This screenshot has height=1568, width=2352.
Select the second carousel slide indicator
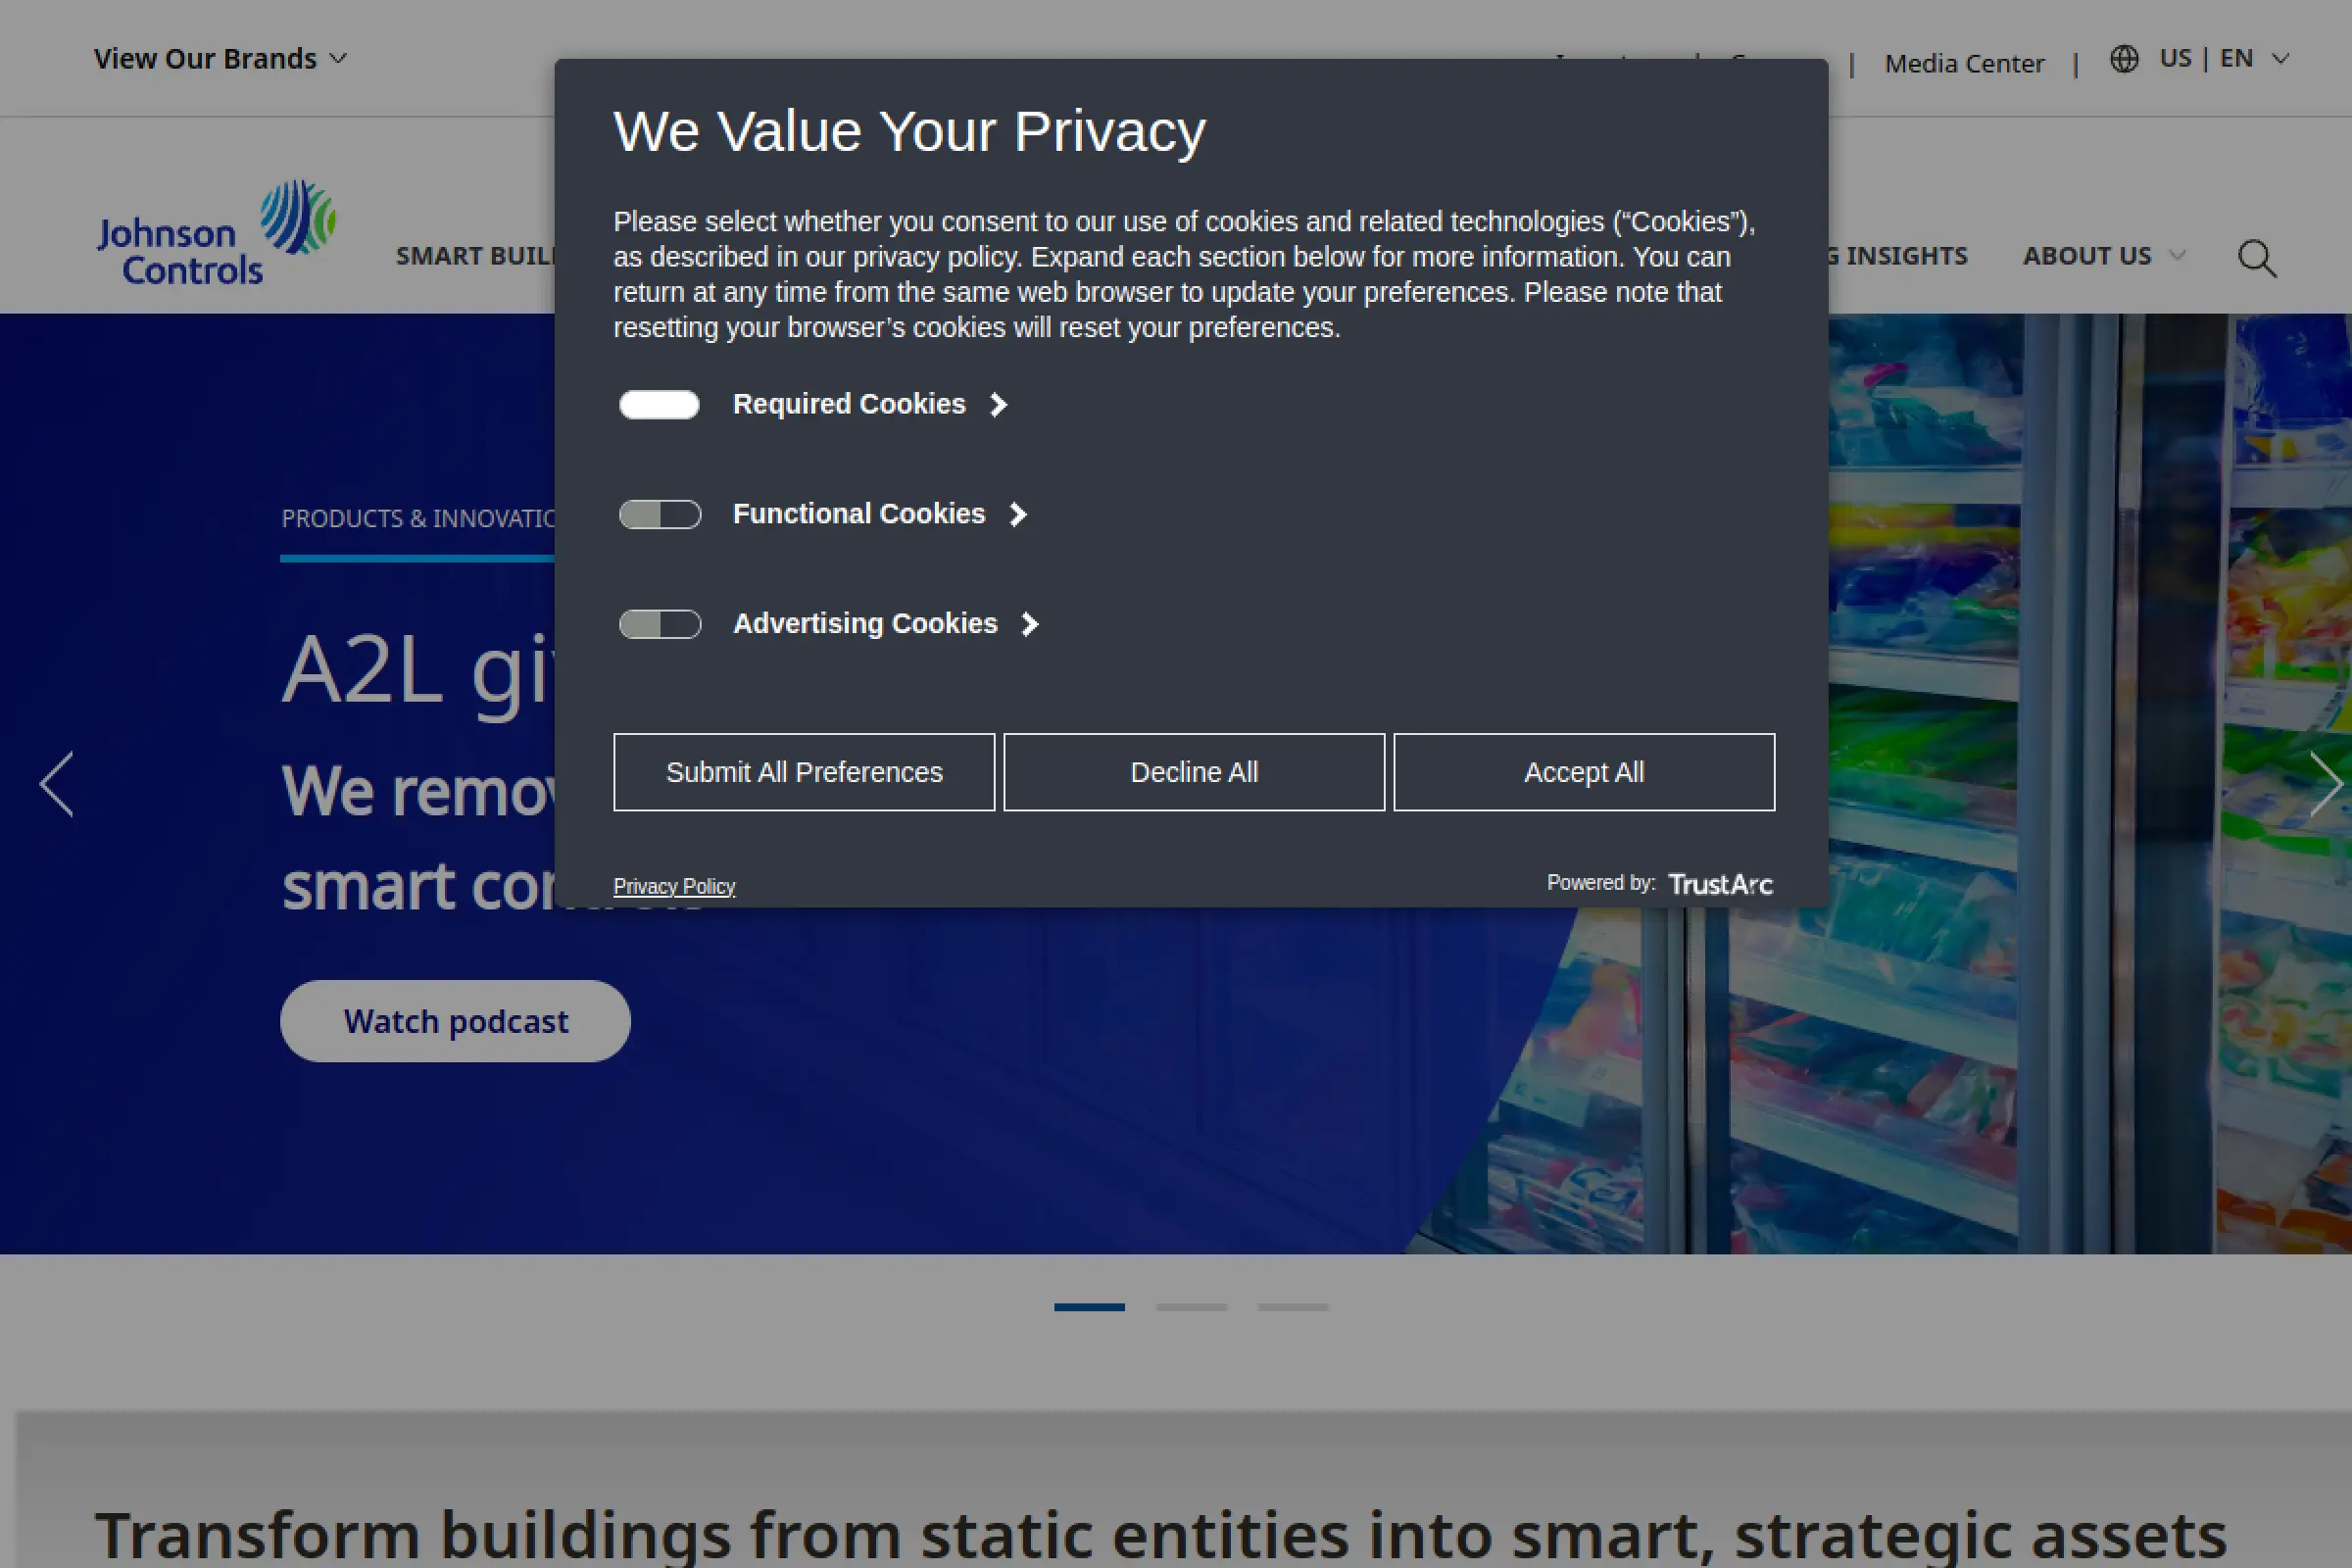pyautogui.click(x=1191, y=1307)
